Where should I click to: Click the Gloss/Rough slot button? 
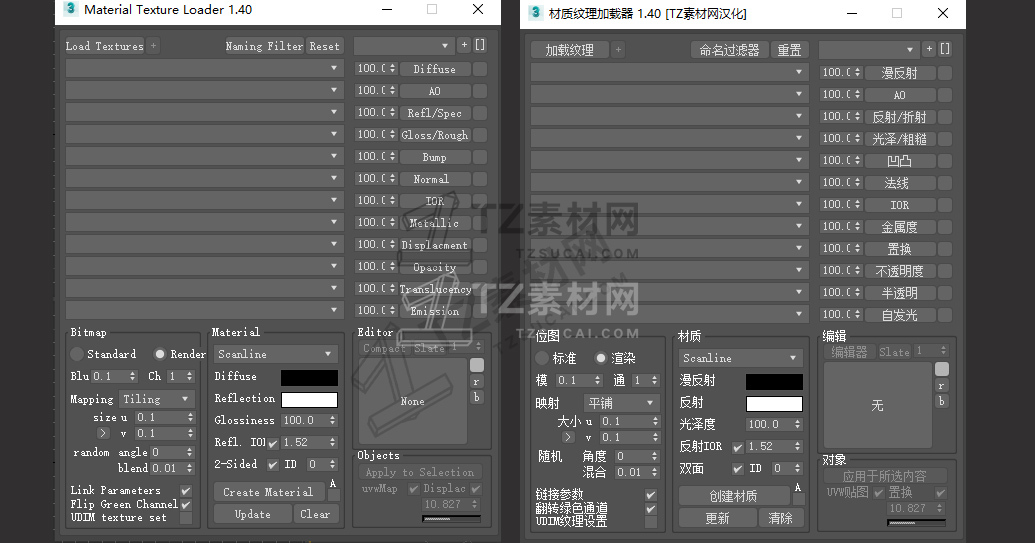coord(434,135)
